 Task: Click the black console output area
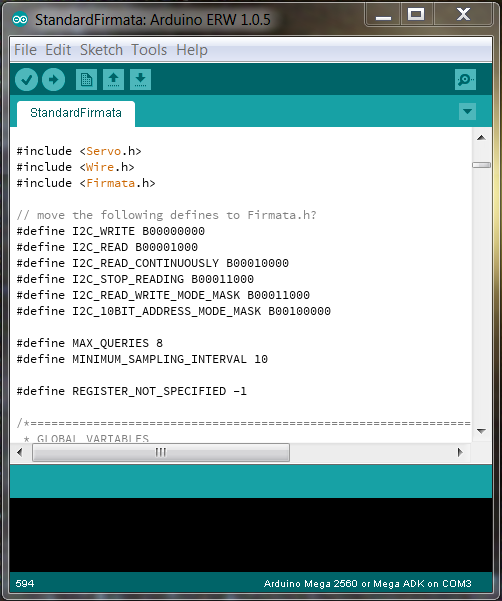251,535
